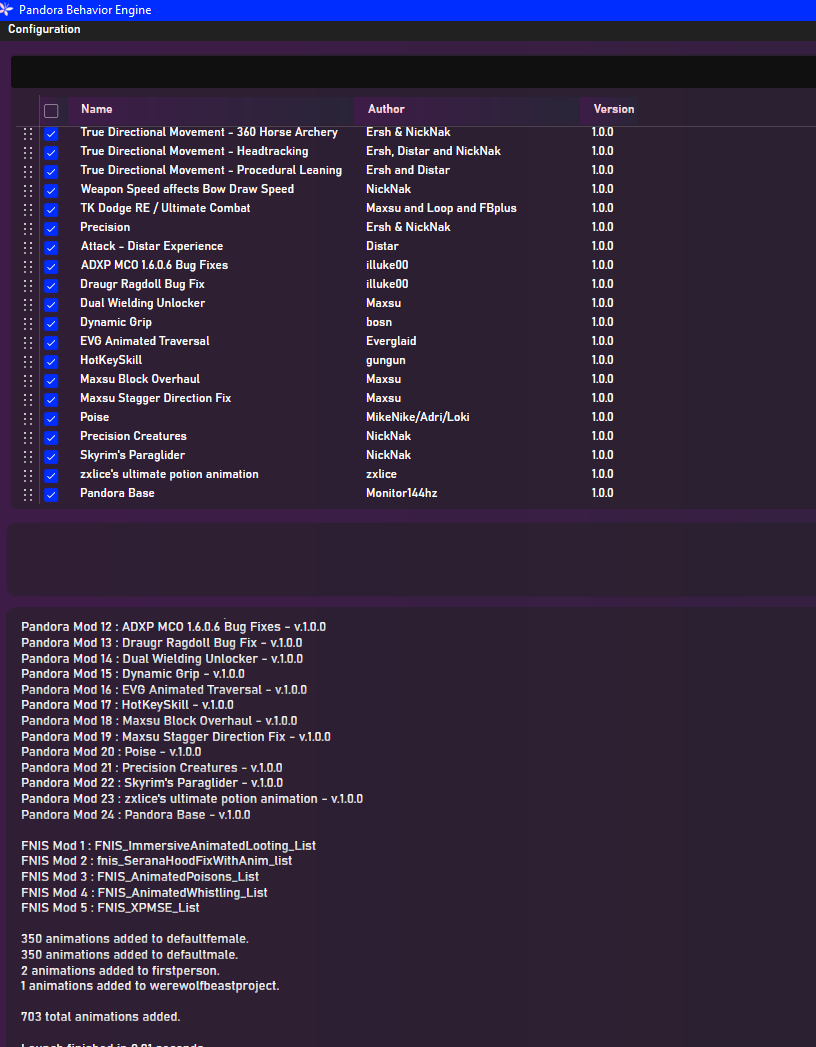
Task: Toggle ADXP MCO 1.6.0.6 Bug Fixes checkbox
Action: pyautogui.click(x=51, y=266)
